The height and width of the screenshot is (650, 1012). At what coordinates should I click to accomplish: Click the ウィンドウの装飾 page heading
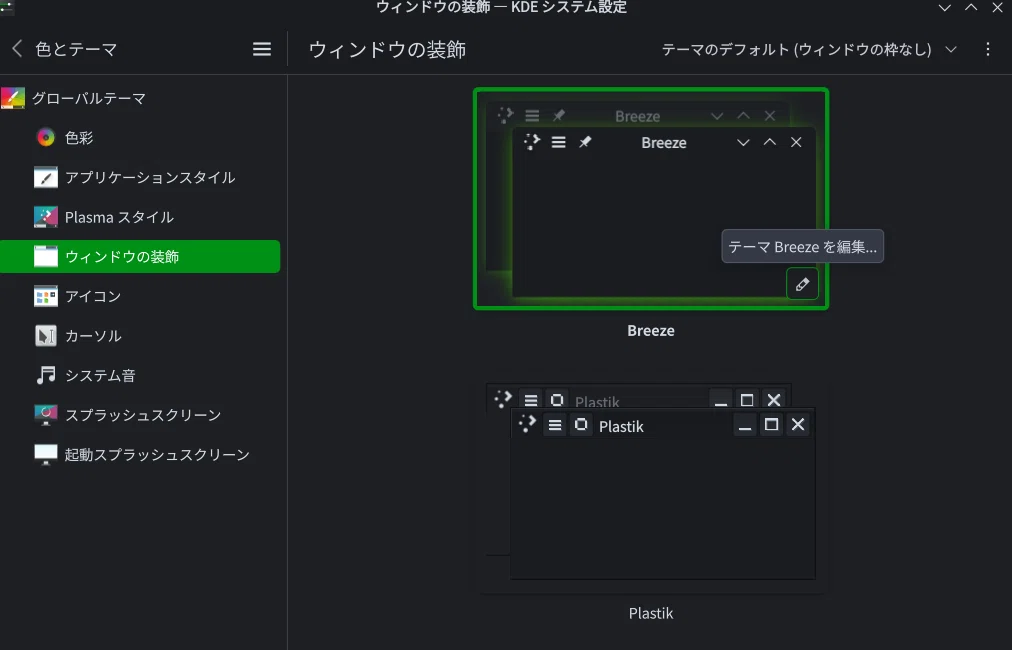[x=387, y=50]
